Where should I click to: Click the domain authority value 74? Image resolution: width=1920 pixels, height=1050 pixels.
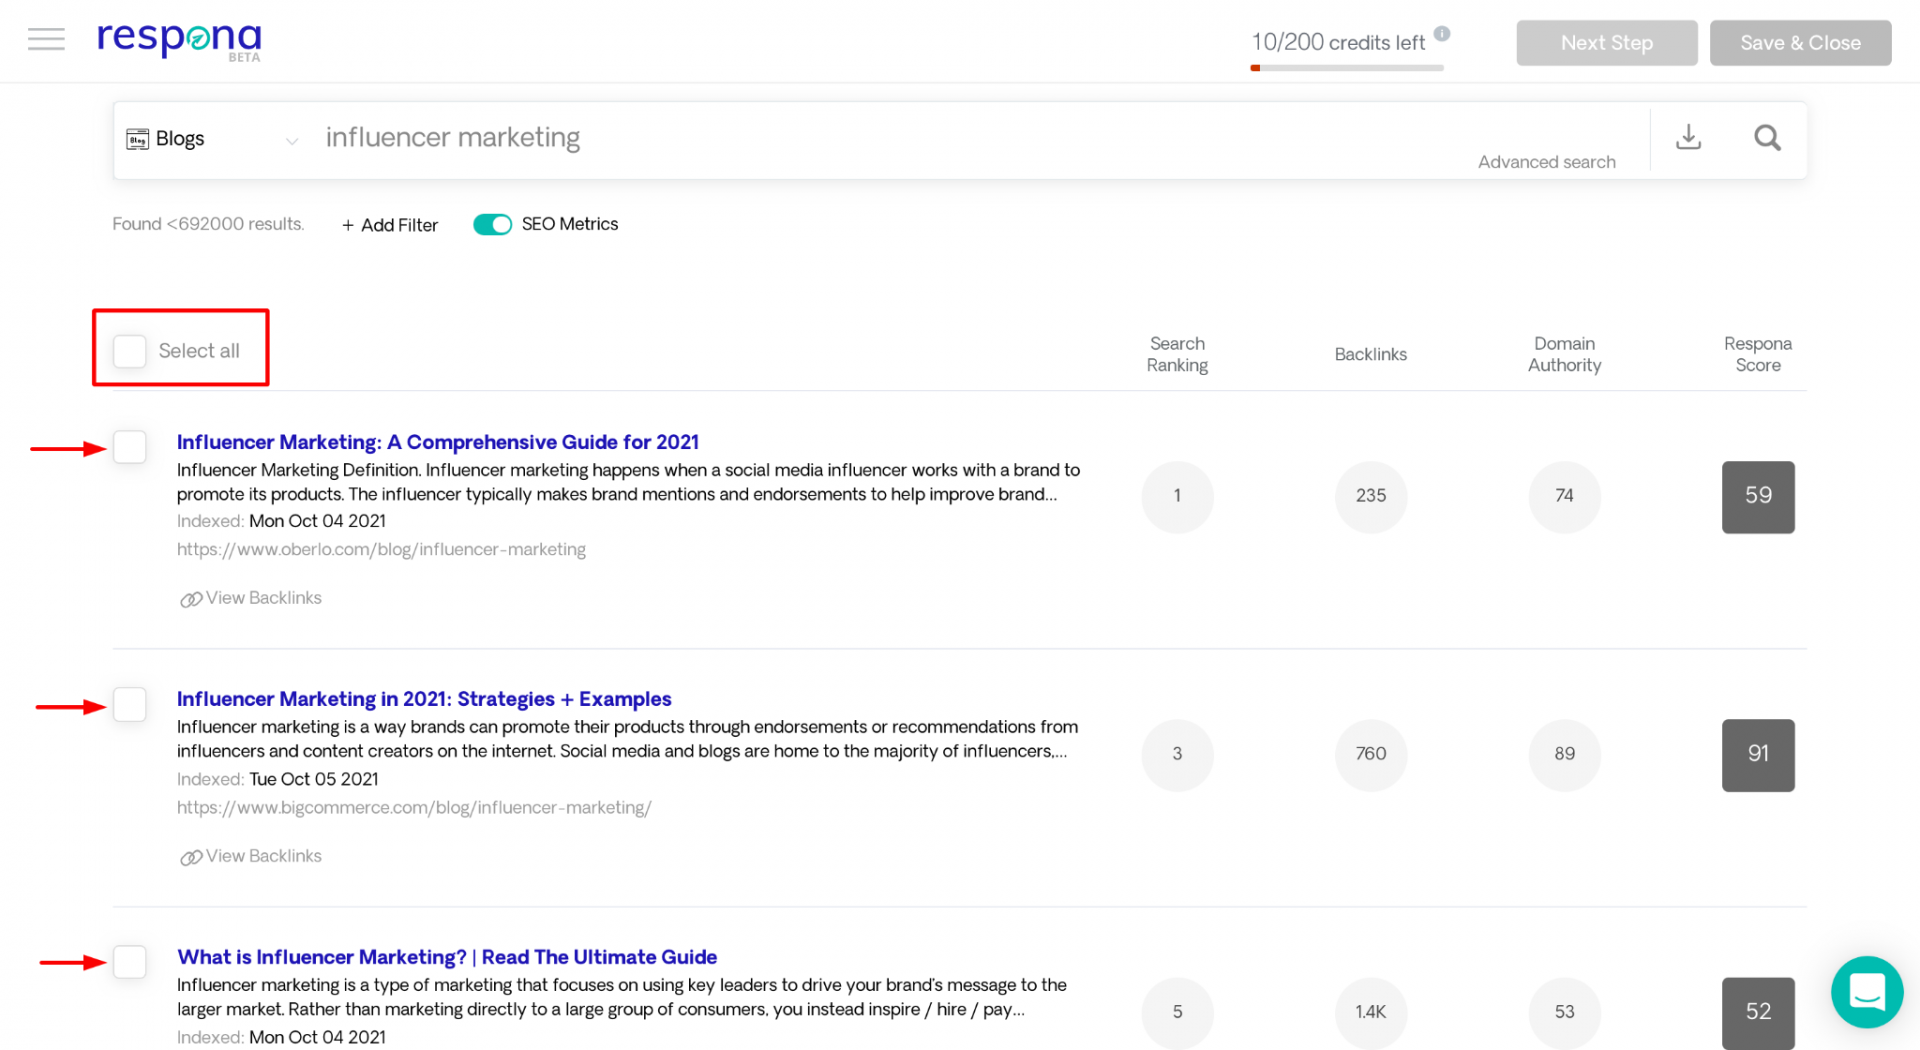point(1564,497)
